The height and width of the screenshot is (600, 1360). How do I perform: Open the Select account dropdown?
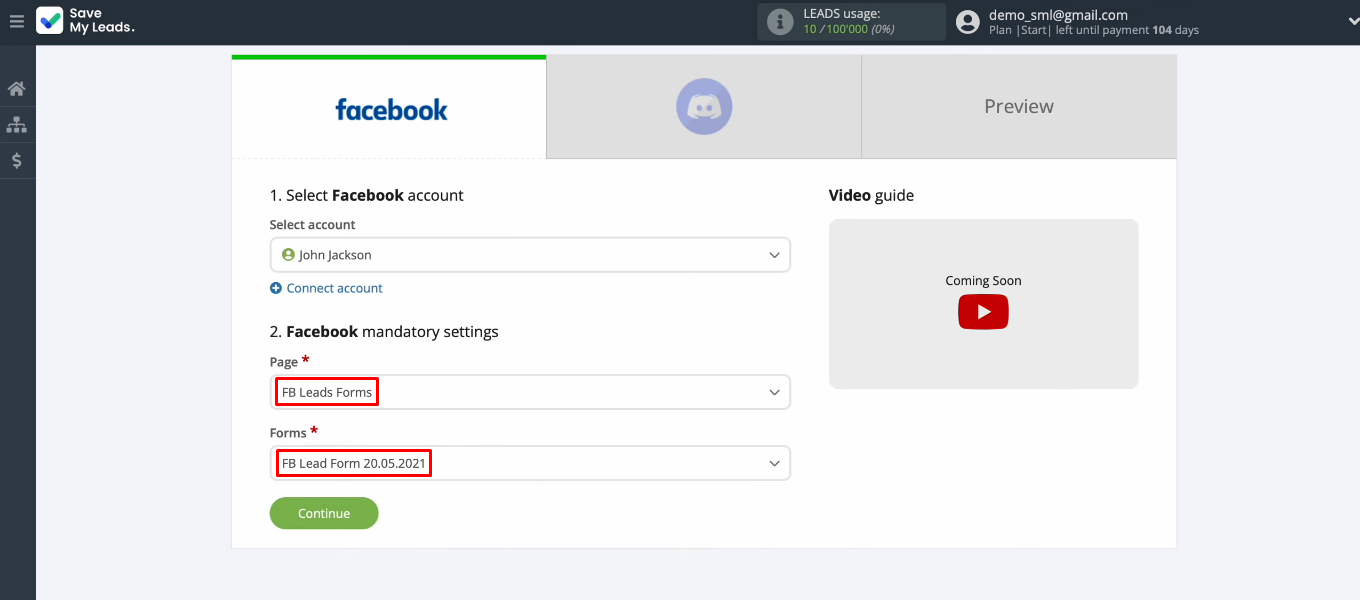click(530, 255)
